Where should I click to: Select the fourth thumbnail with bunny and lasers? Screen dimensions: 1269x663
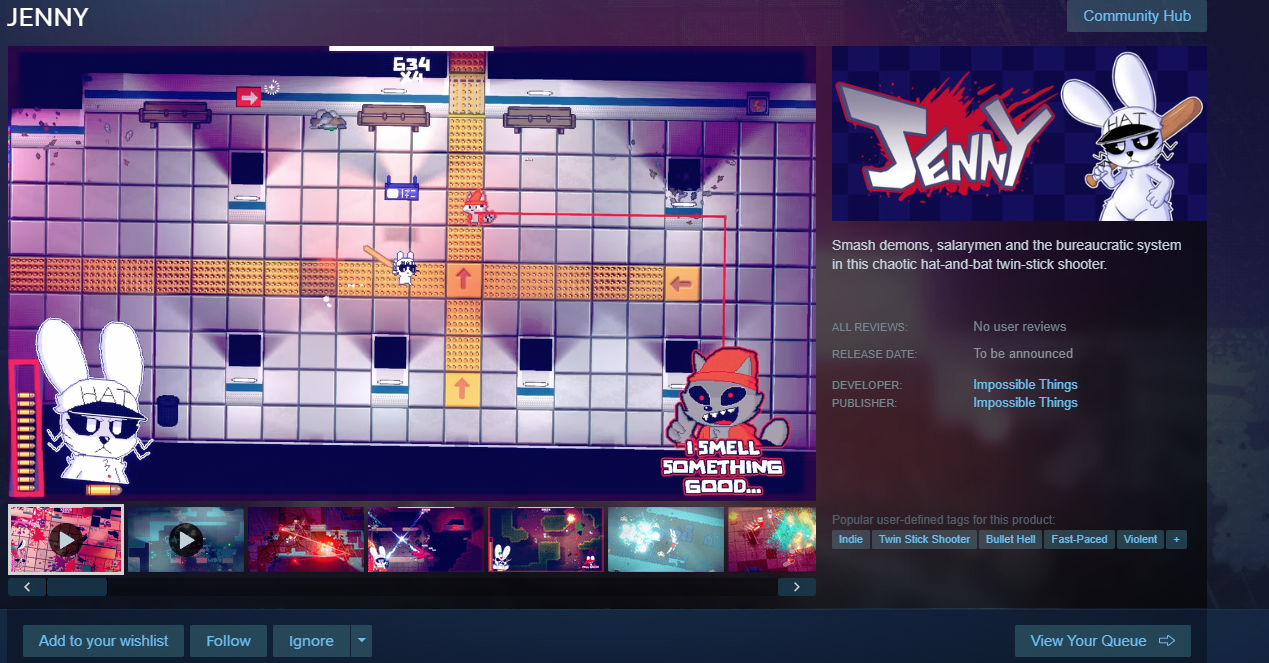(x=426, y=540)
